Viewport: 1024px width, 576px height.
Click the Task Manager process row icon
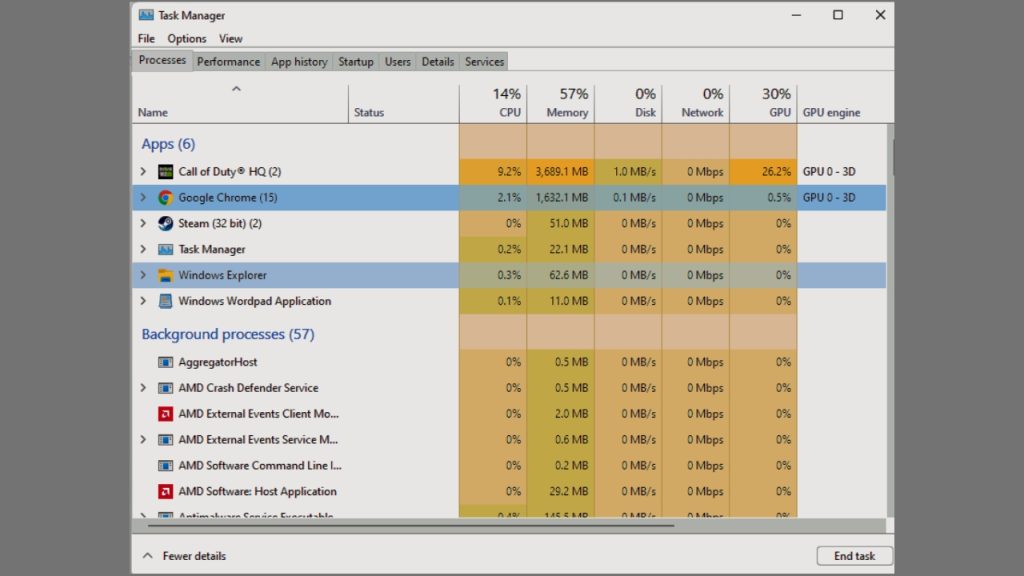pyautogui.click(x=165, y=249)
